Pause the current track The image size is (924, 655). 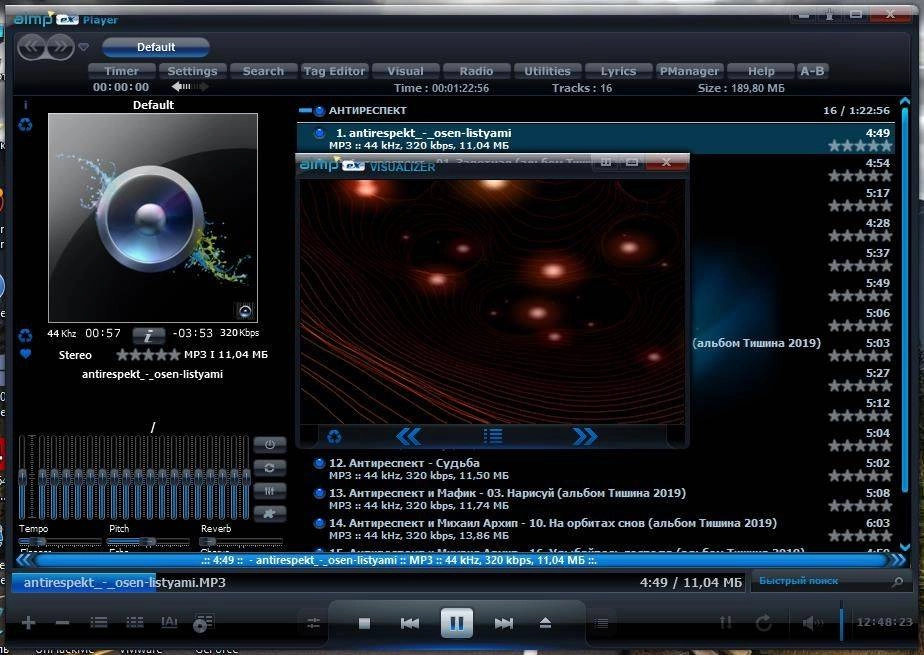tap(457, 623)
